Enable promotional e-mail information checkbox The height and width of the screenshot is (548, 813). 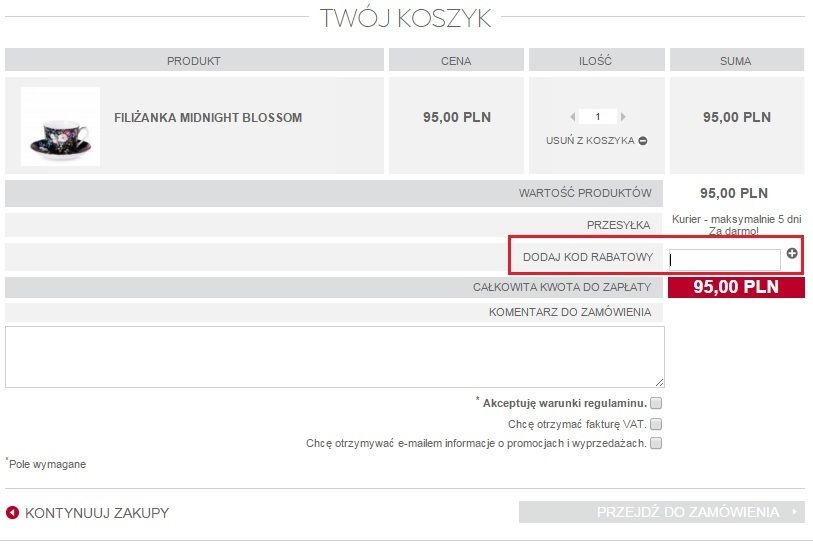[656, 443]
